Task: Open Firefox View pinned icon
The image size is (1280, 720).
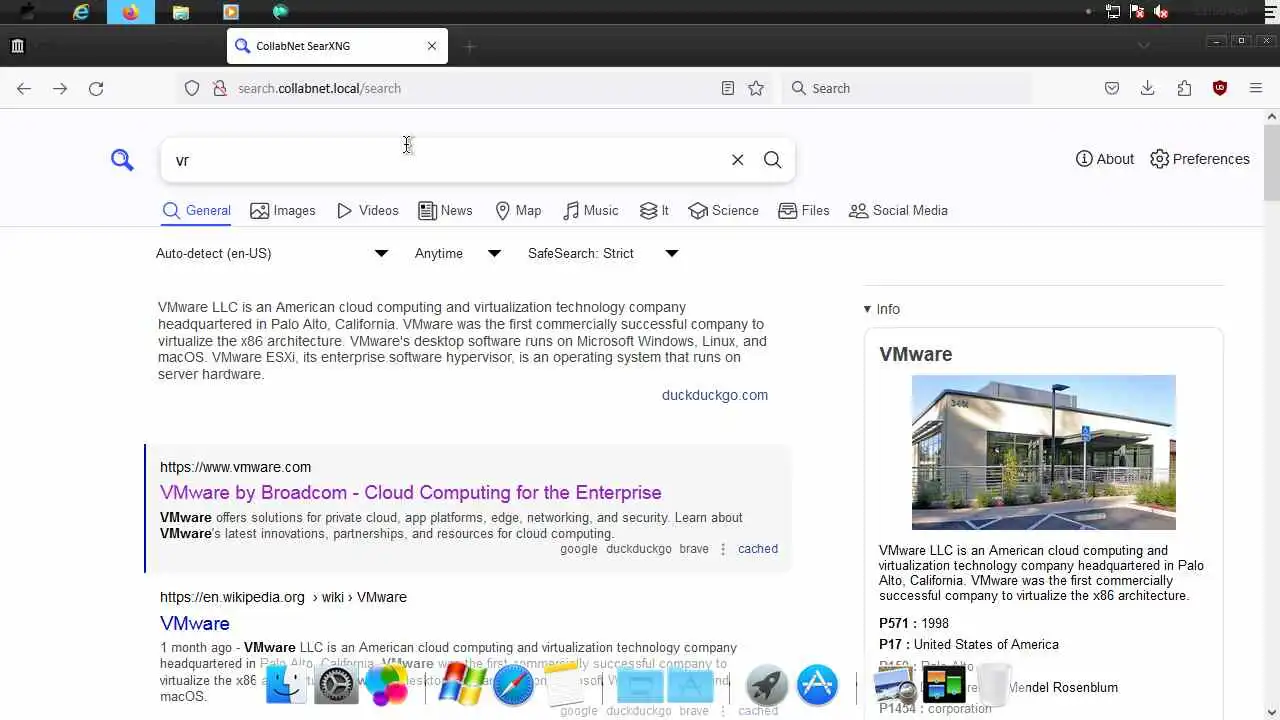Action: pos(17,46)
